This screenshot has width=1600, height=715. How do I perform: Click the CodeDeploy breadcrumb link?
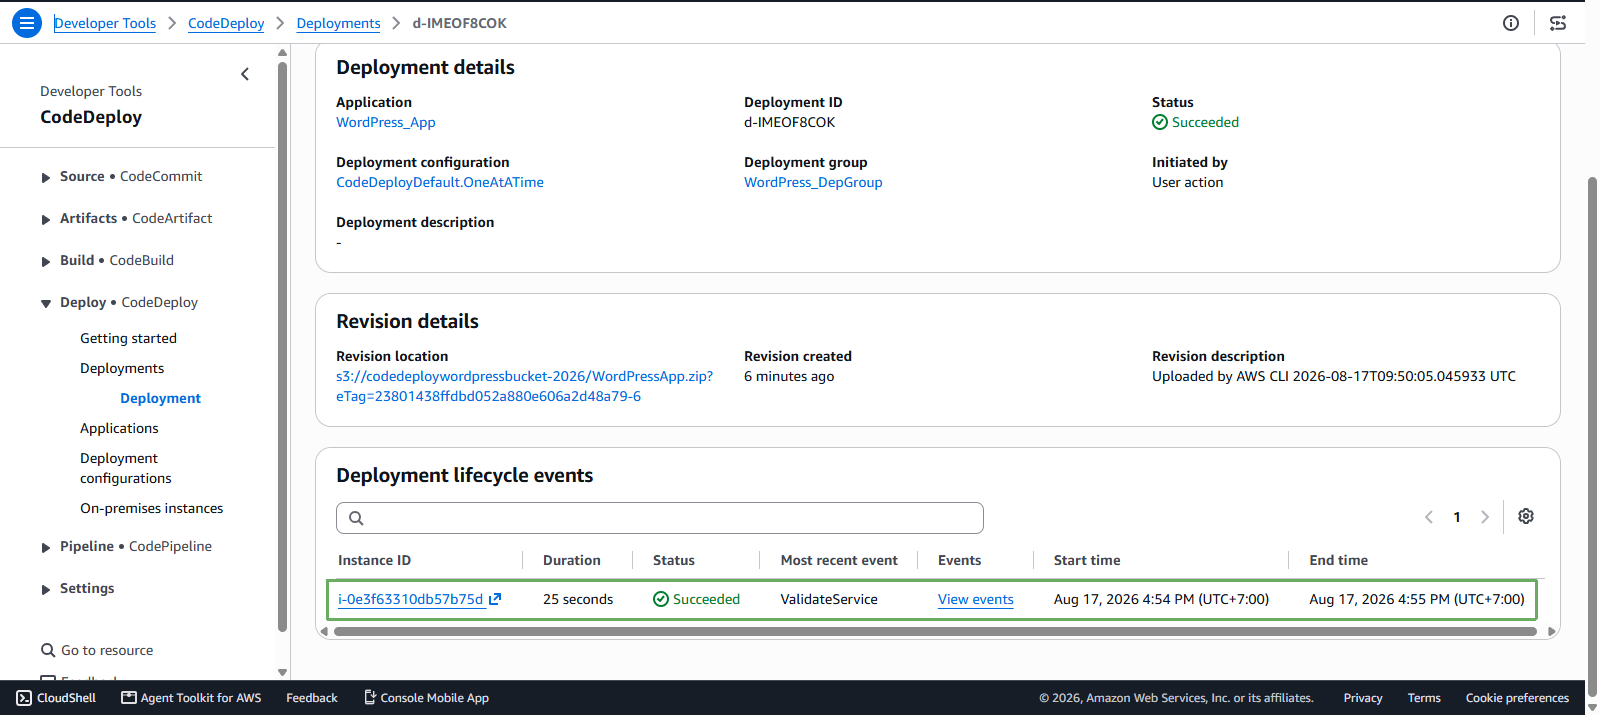click(x=226, y=23)
